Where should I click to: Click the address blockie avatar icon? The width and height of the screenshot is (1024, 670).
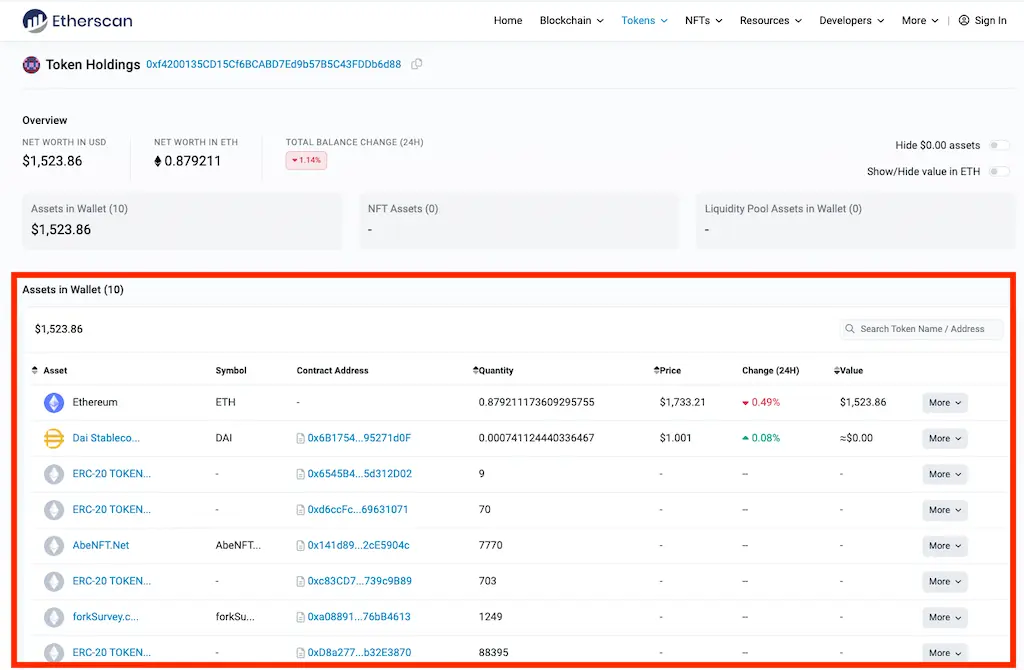[31, 65]
